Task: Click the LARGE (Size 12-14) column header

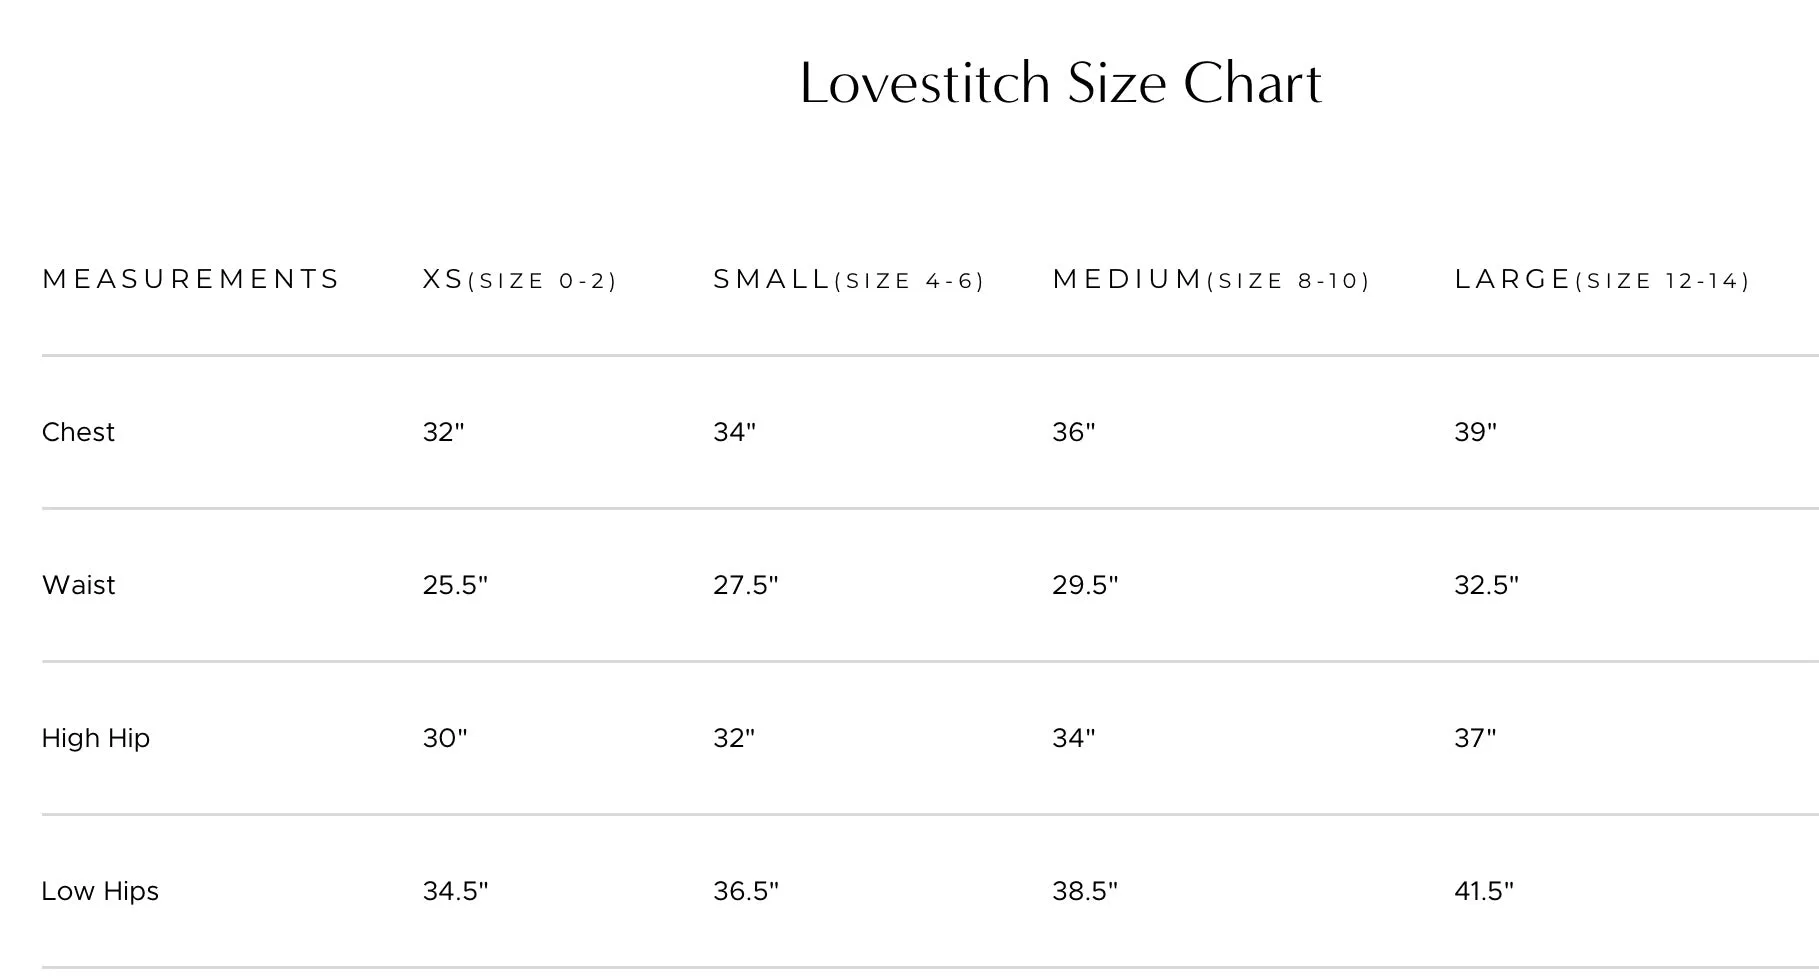Action: (1602, 280)
